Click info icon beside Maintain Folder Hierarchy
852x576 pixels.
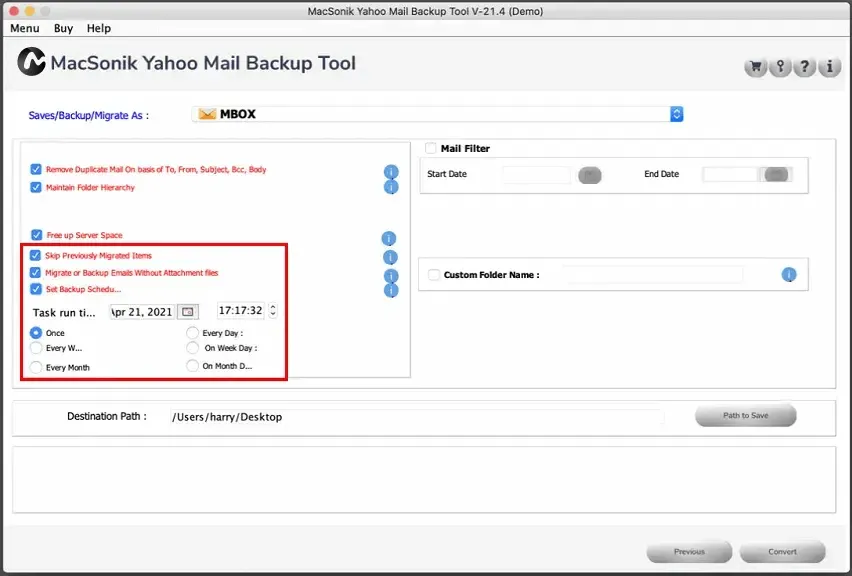coord(391,187)
